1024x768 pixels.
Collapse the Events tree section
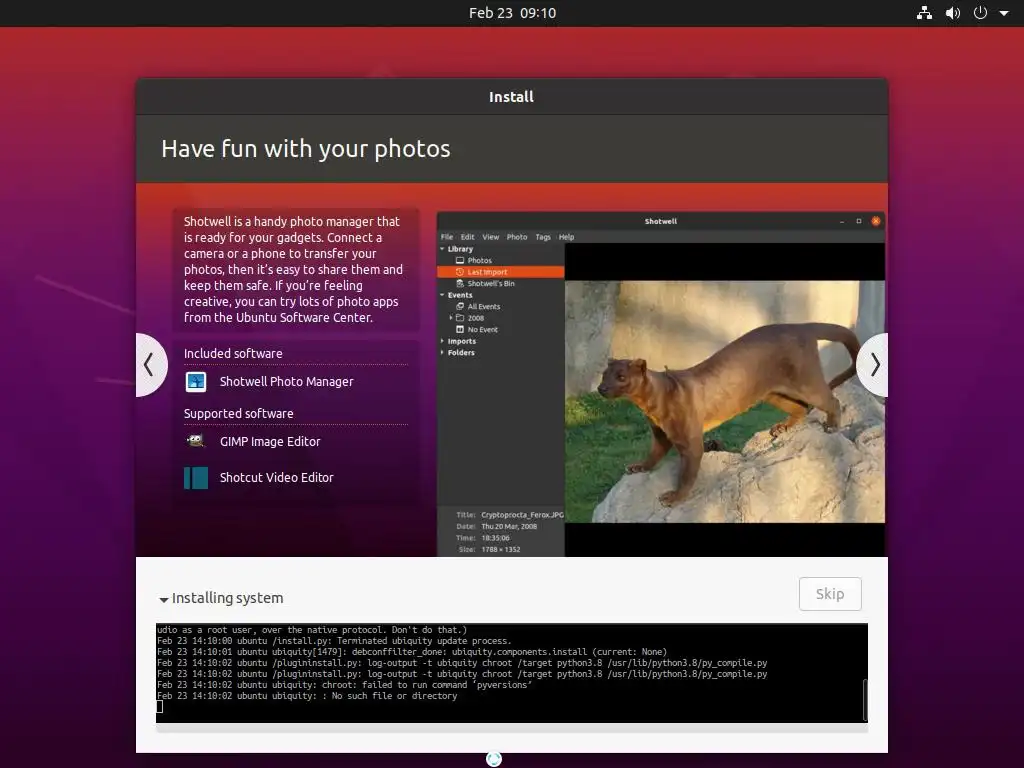(442, 295)
